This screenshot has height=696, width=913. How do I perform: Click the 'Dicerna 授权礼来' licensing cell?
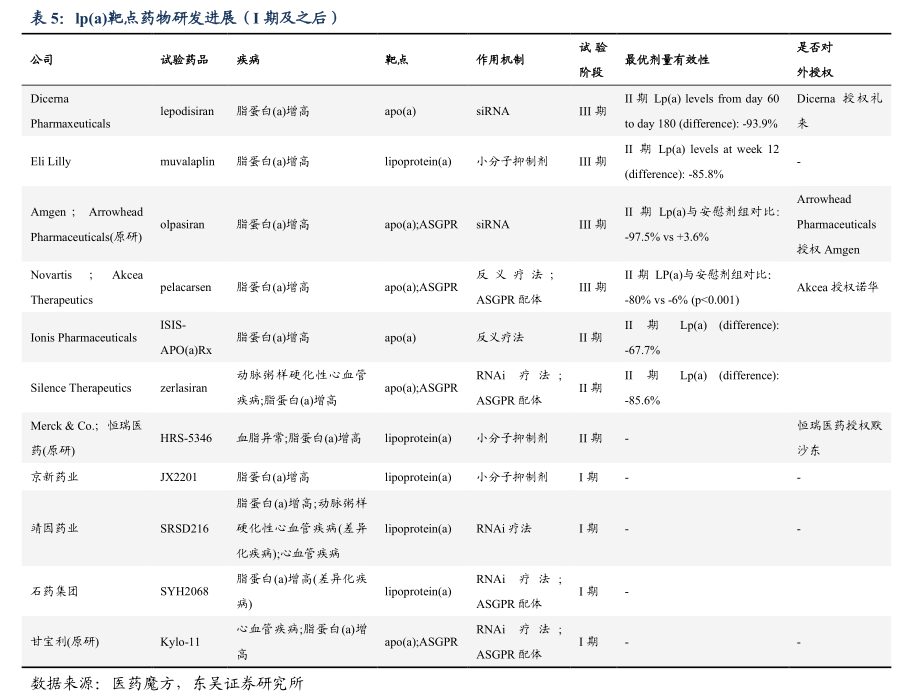coord(840,111)
